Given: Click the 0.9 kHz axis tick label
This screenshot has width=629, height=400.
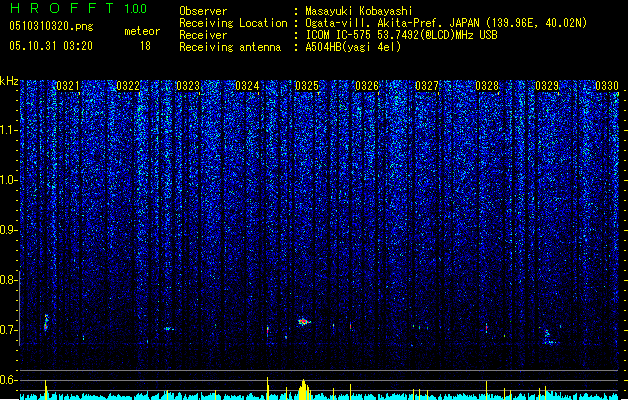Looking at the screenshot, I should (9, 230).
